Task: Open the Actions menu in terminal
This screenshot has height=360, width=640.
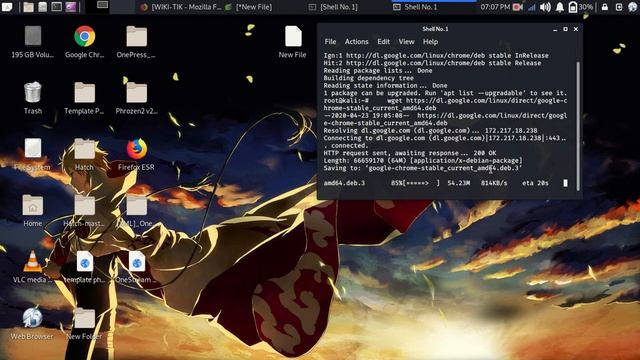Action: tap(356, 42)
